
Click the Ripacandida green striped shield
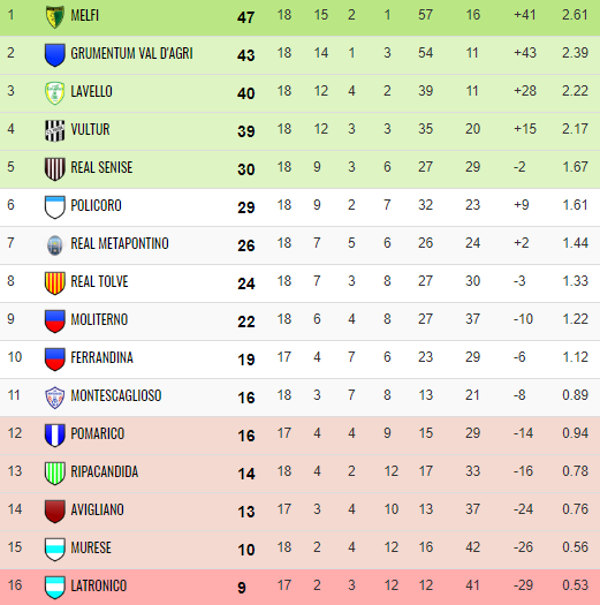[x=55, y=473]
